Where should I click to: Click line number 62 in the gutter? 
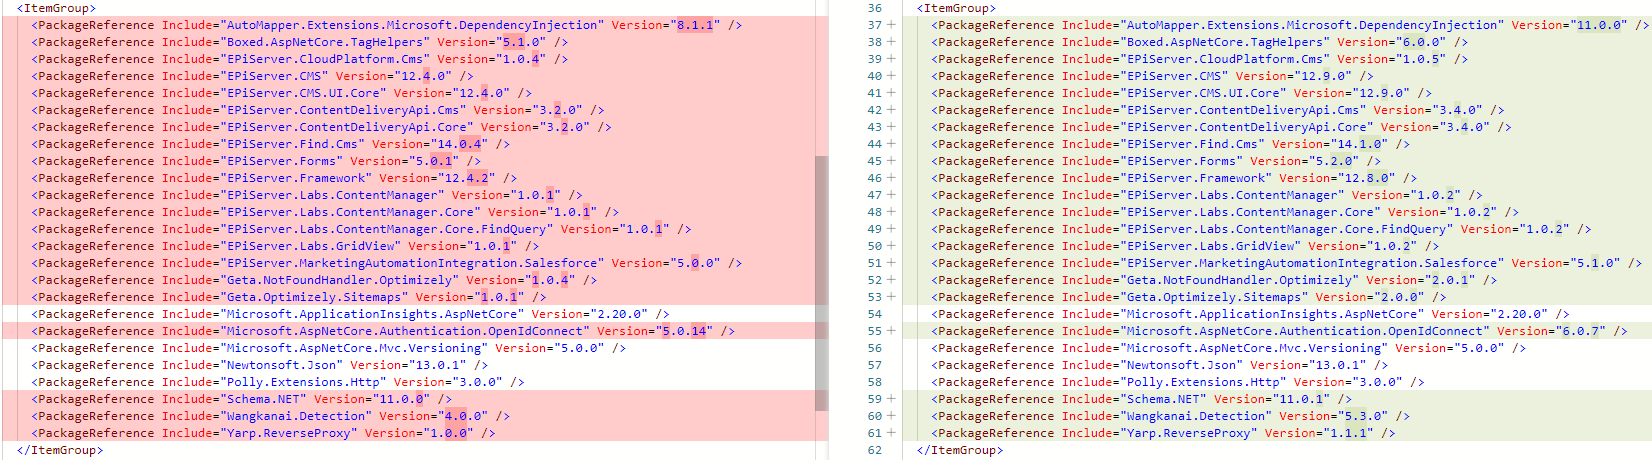point(875,450)
